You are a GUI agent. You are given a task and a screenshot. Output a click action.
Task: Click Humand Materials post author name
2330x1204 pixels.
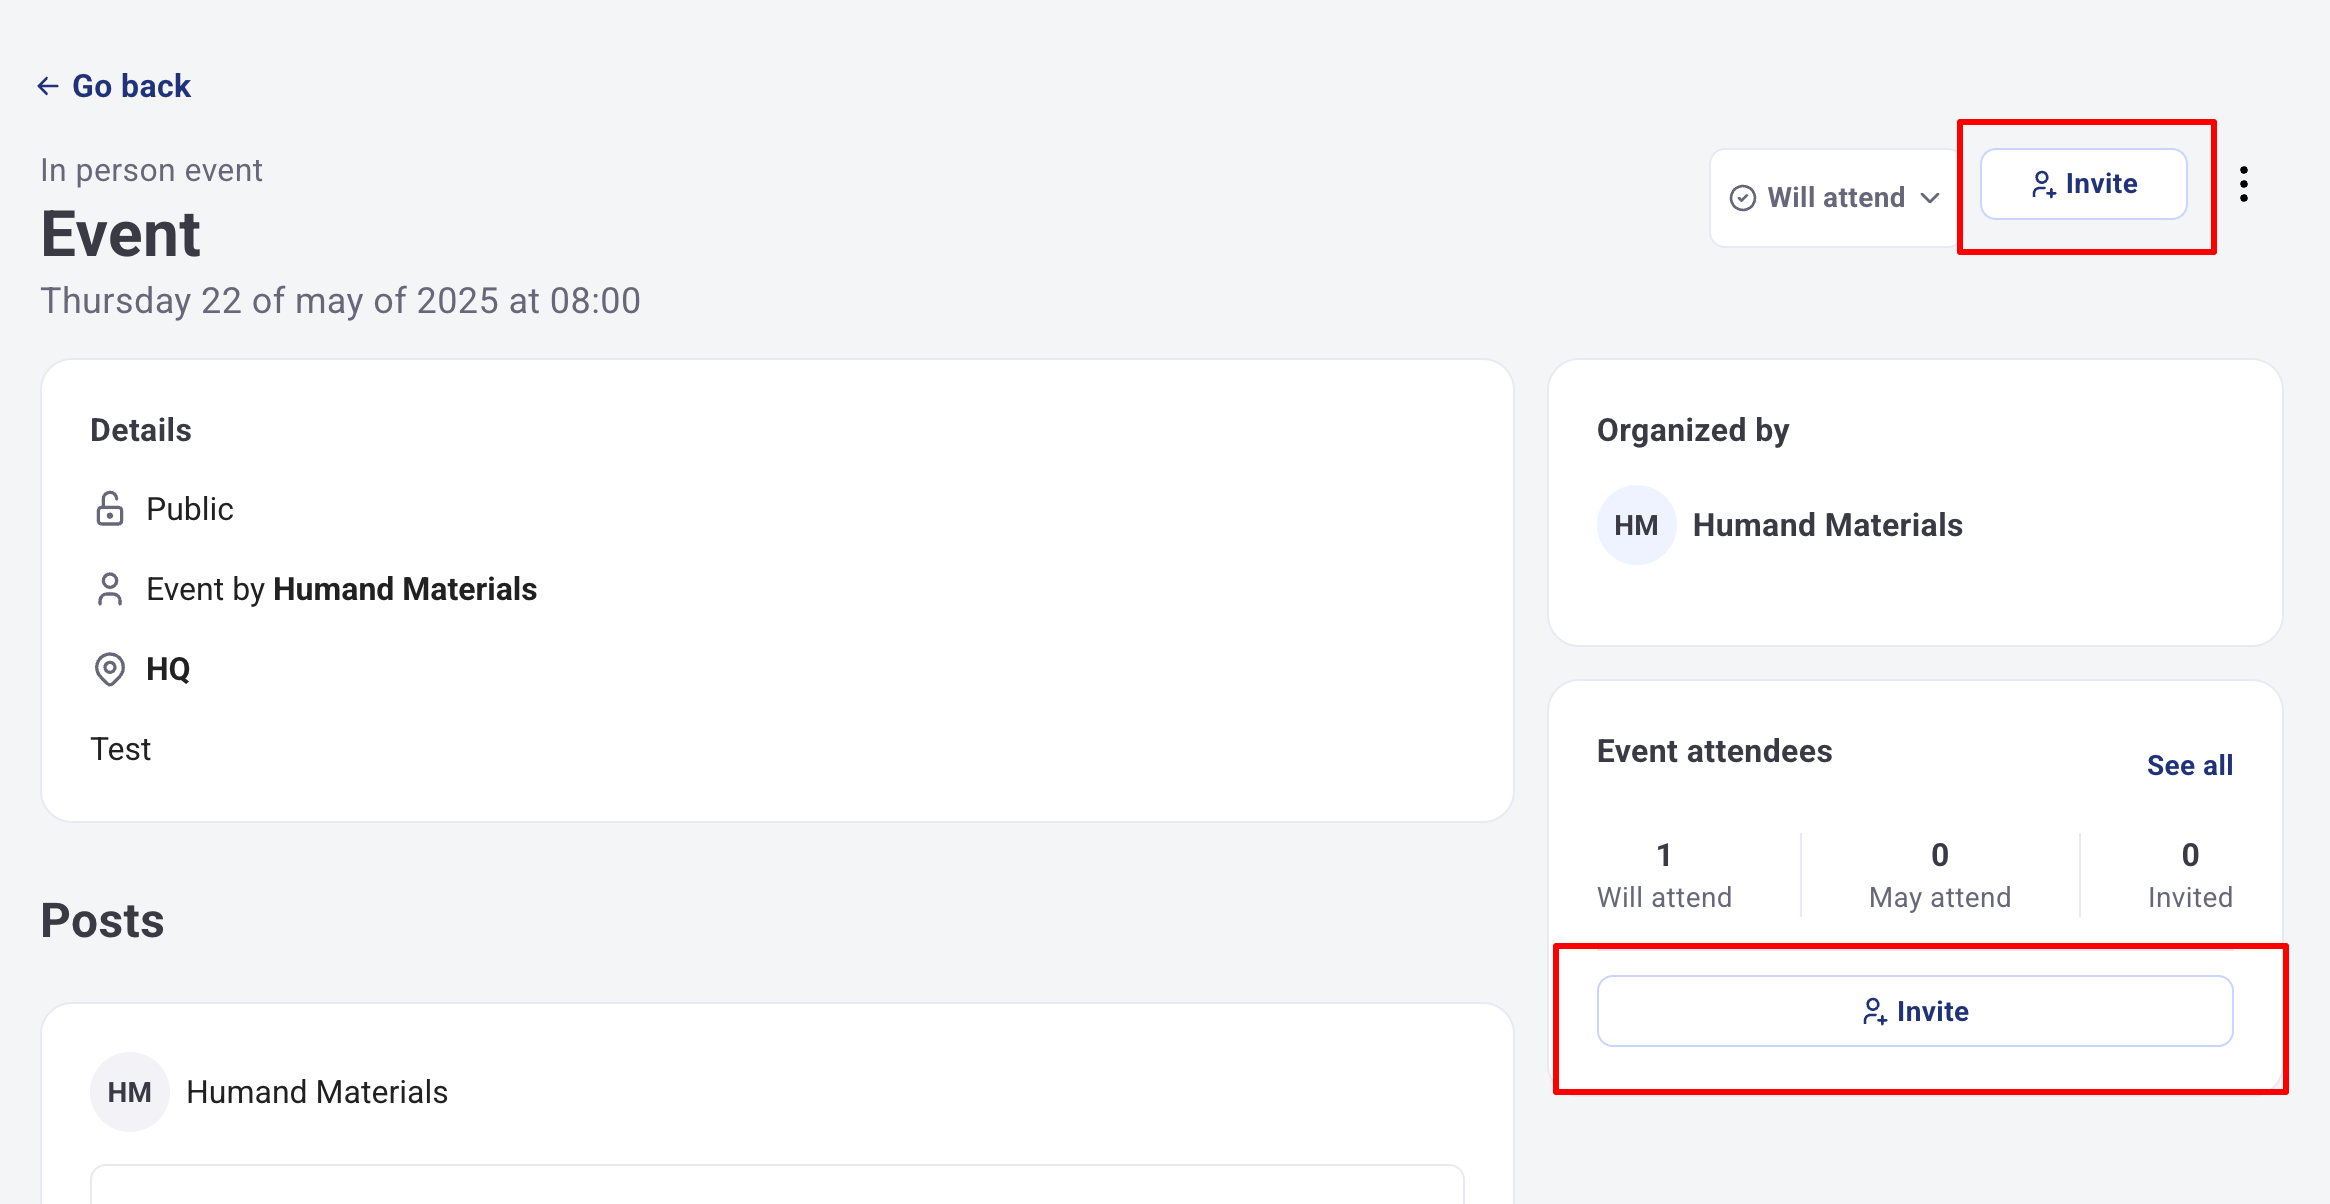coord(317,1092)
